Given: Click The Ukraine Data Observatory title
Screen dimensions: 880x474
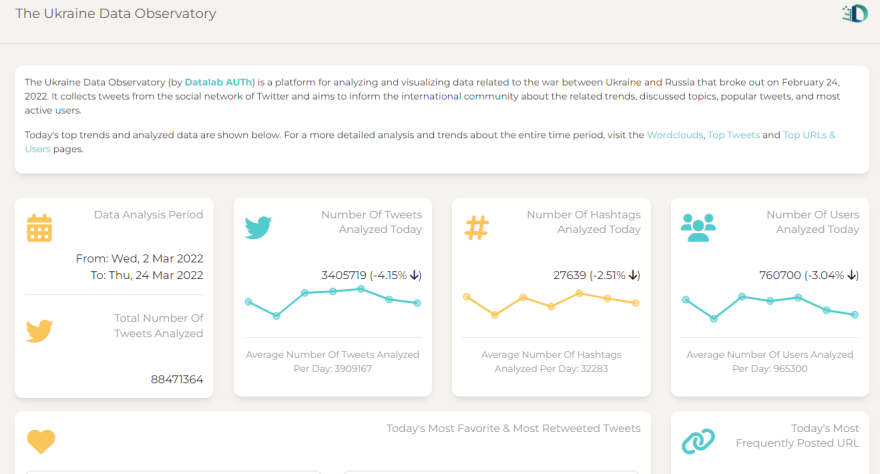Looking at the screenshot, I should click(x=116, y=14).
